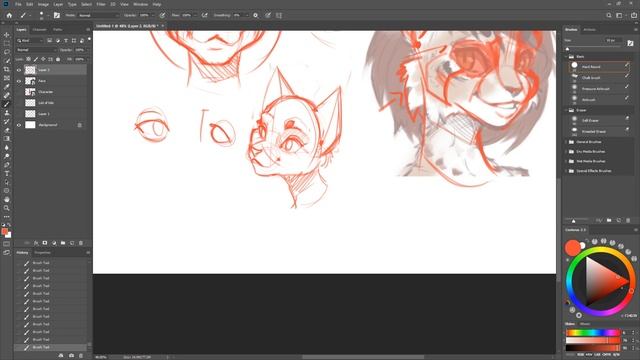
Task: Open the workspace switcher icon
Action: click(x=620, y=16)
